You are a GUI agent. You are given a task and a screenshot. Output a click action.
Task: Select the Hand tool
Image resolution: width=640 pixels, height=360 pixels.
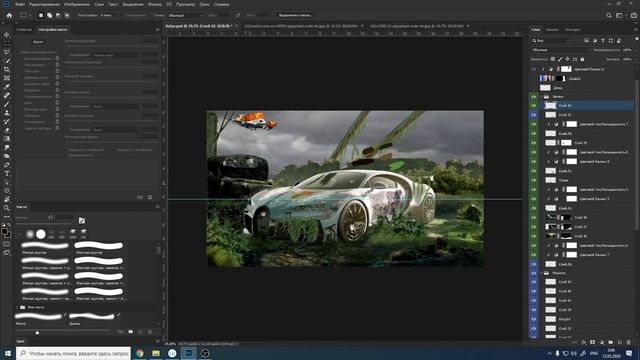point(7,199)
